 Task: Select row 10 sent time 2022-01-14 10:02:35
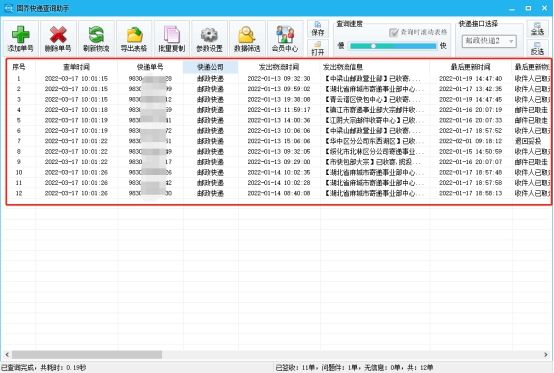tap(279, 172)
